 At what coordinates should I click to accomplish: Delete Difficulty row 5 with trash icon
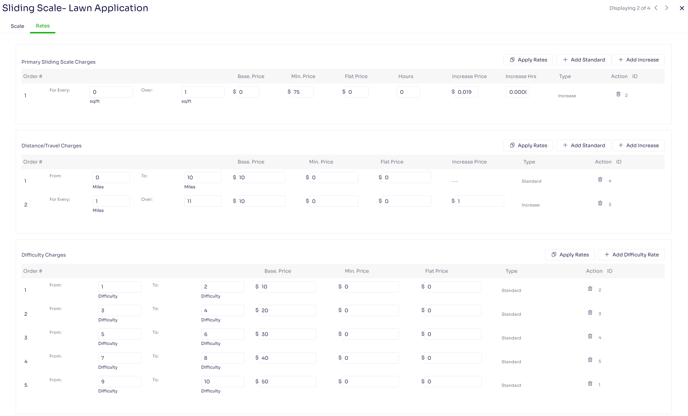click(590, 384)
